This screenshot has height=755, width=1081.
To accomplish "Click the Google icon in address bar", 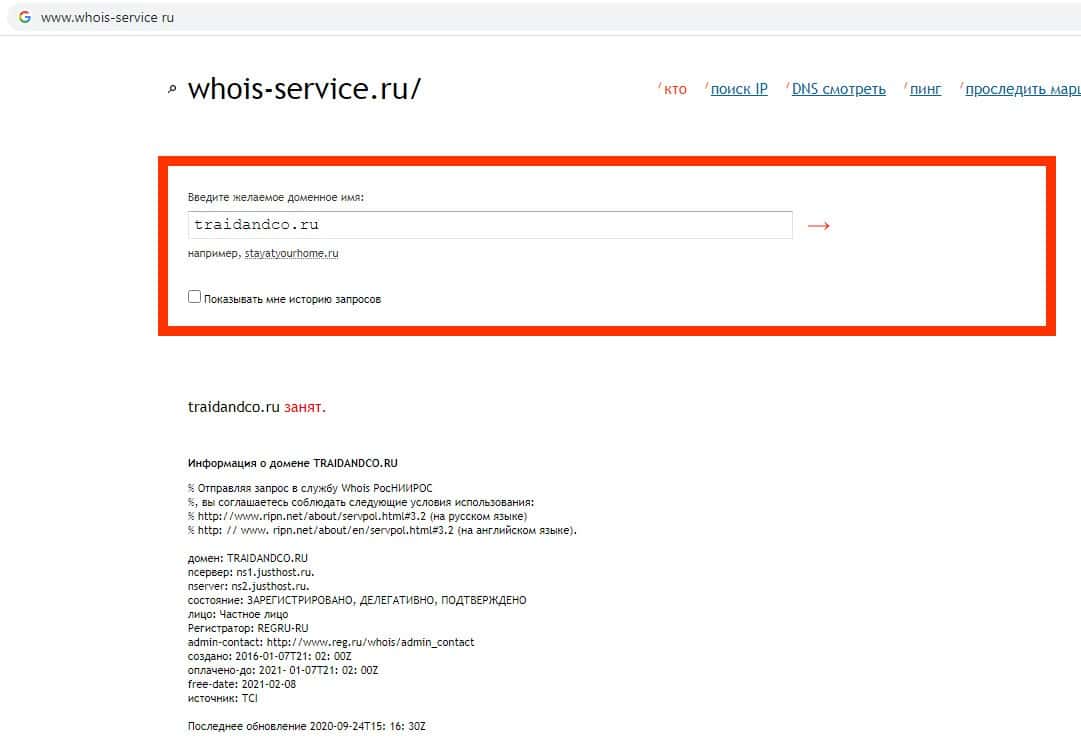I will click(x=25, y=17).
